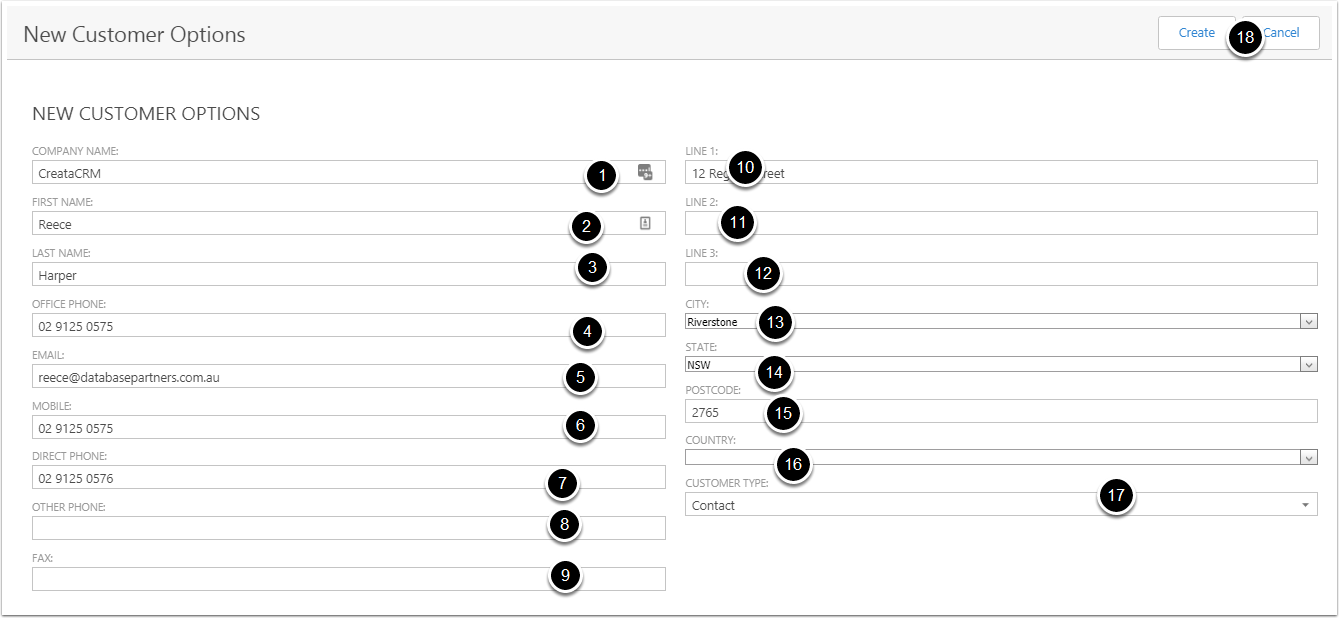Click the Email input field

click(x=300, y=377)
